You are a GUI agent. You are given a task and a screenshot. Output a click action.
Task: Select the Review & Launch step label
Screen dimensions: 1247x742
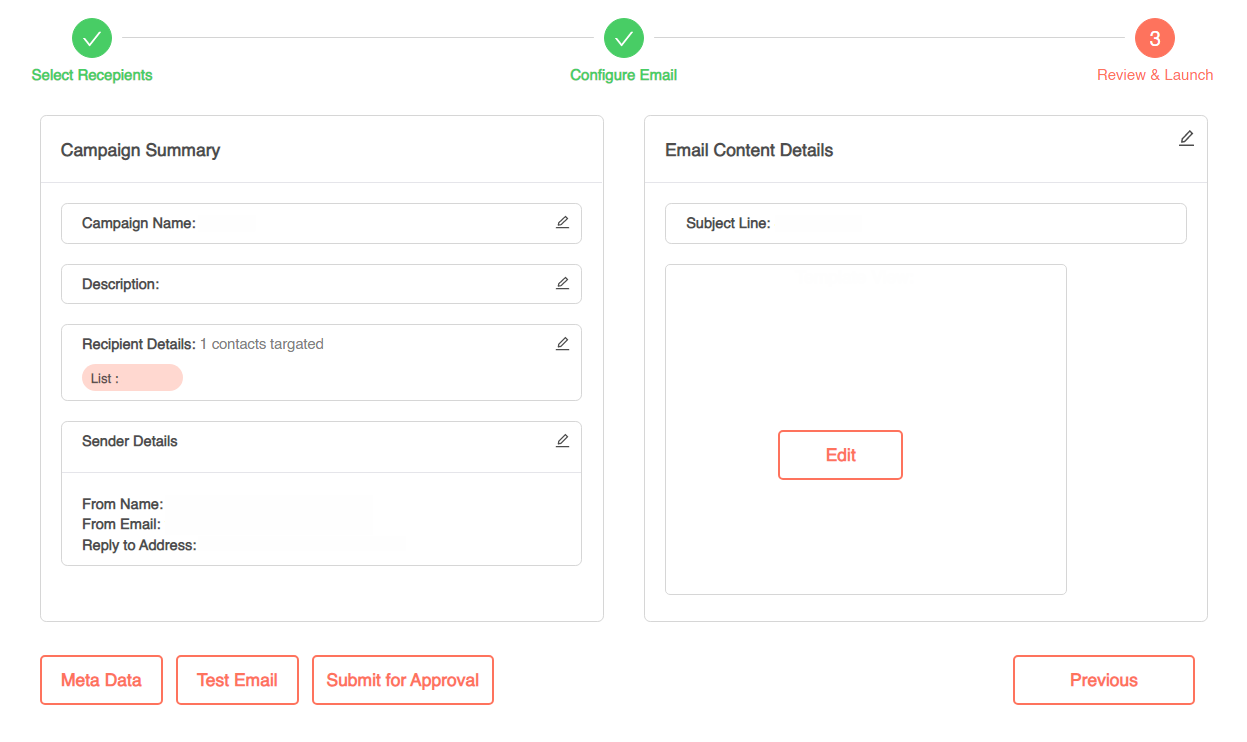click(x=1154, y=74)
